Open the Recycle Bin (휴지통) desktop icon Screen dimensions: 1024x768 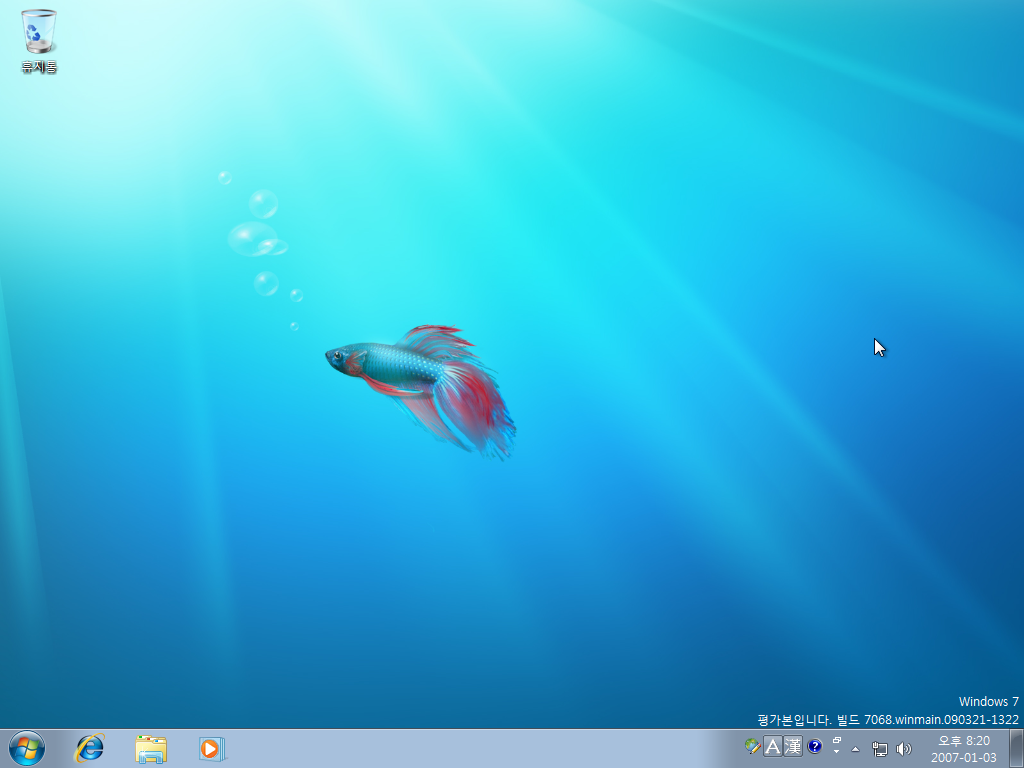tap(39, 40)
